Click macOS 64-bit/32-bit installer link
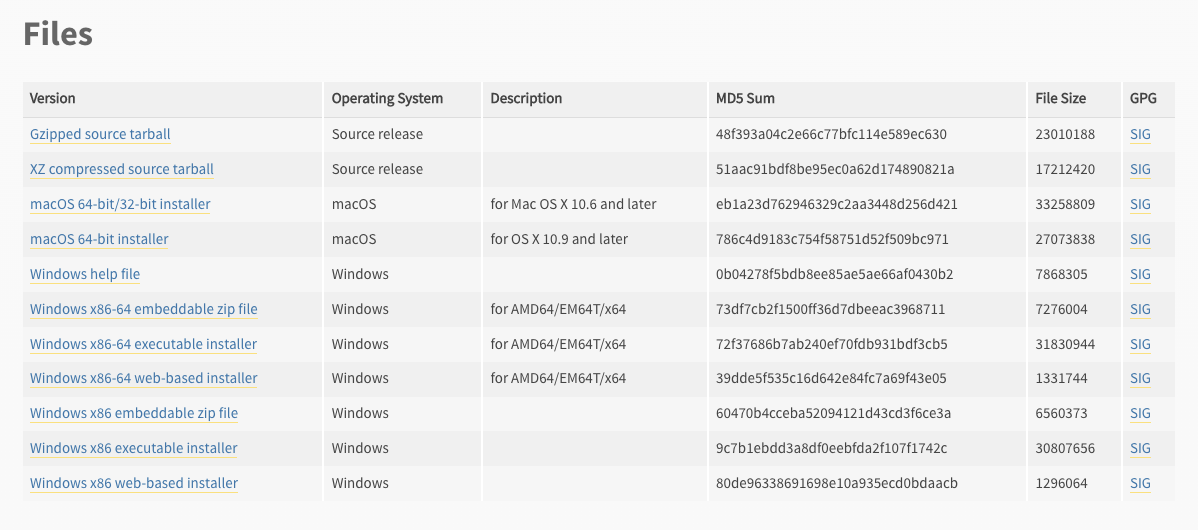 point(120,204)
